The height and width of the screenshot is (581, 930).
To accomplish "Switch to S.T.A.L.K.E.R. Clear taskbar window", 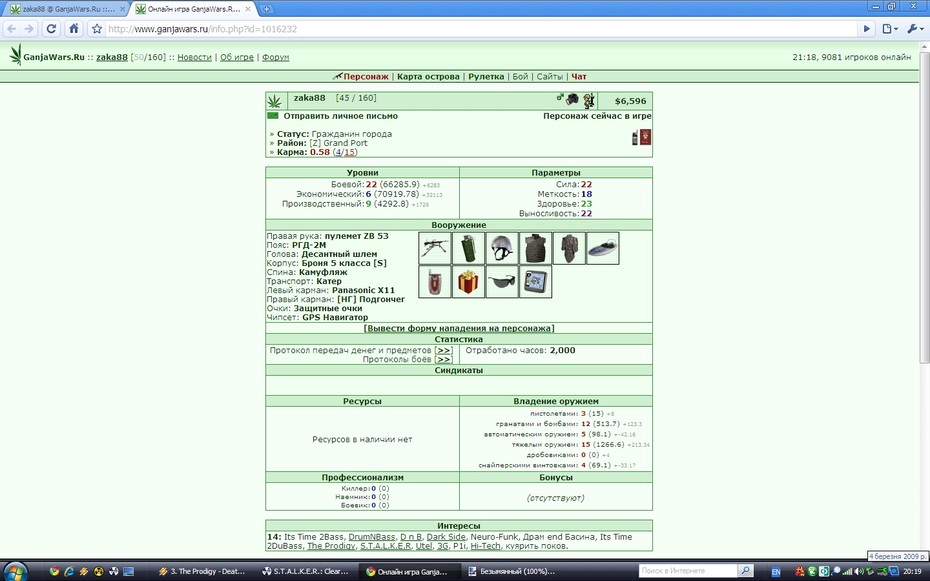I will (x=305, y=572).
